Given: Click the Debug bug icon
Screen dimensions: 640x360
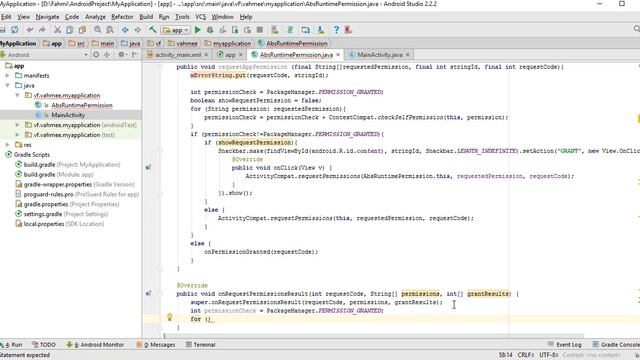Looking at the screenshot, I should pyautogui.click(x=210, y=30).
